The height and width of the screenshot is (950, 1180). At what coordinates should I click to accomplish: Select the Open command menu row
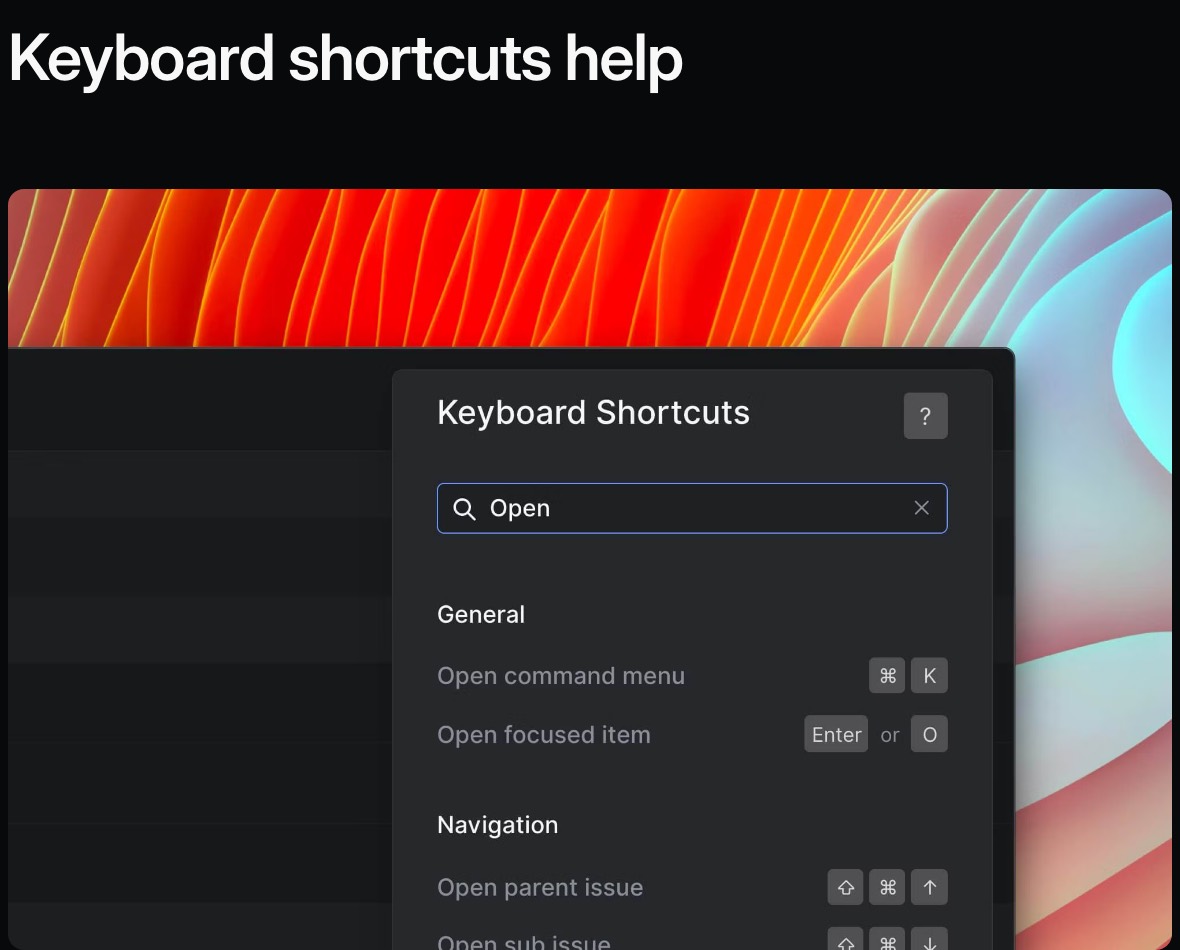point(692,675)
